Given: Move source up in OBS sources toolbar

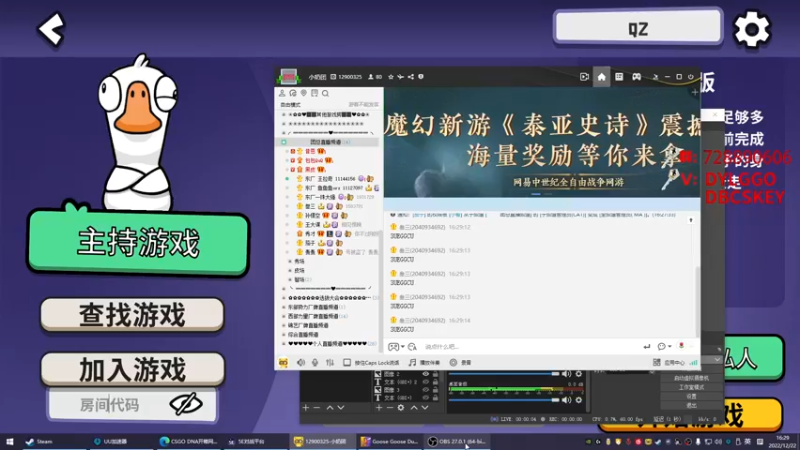Looking at the screenshot, I should point(414,408).
